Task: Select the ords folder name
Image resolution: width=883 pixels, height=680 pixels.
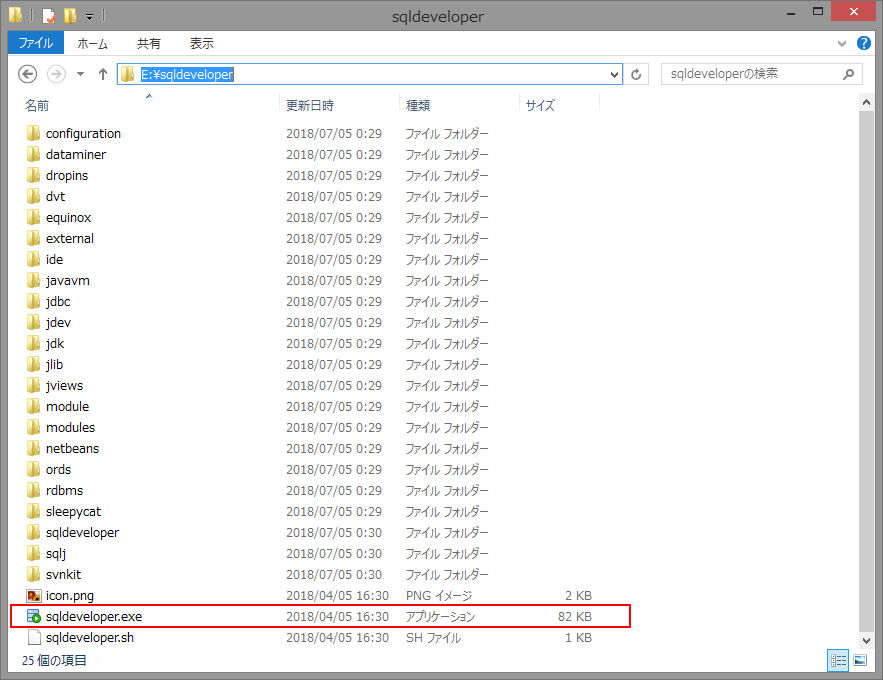Action: (59, 469)
